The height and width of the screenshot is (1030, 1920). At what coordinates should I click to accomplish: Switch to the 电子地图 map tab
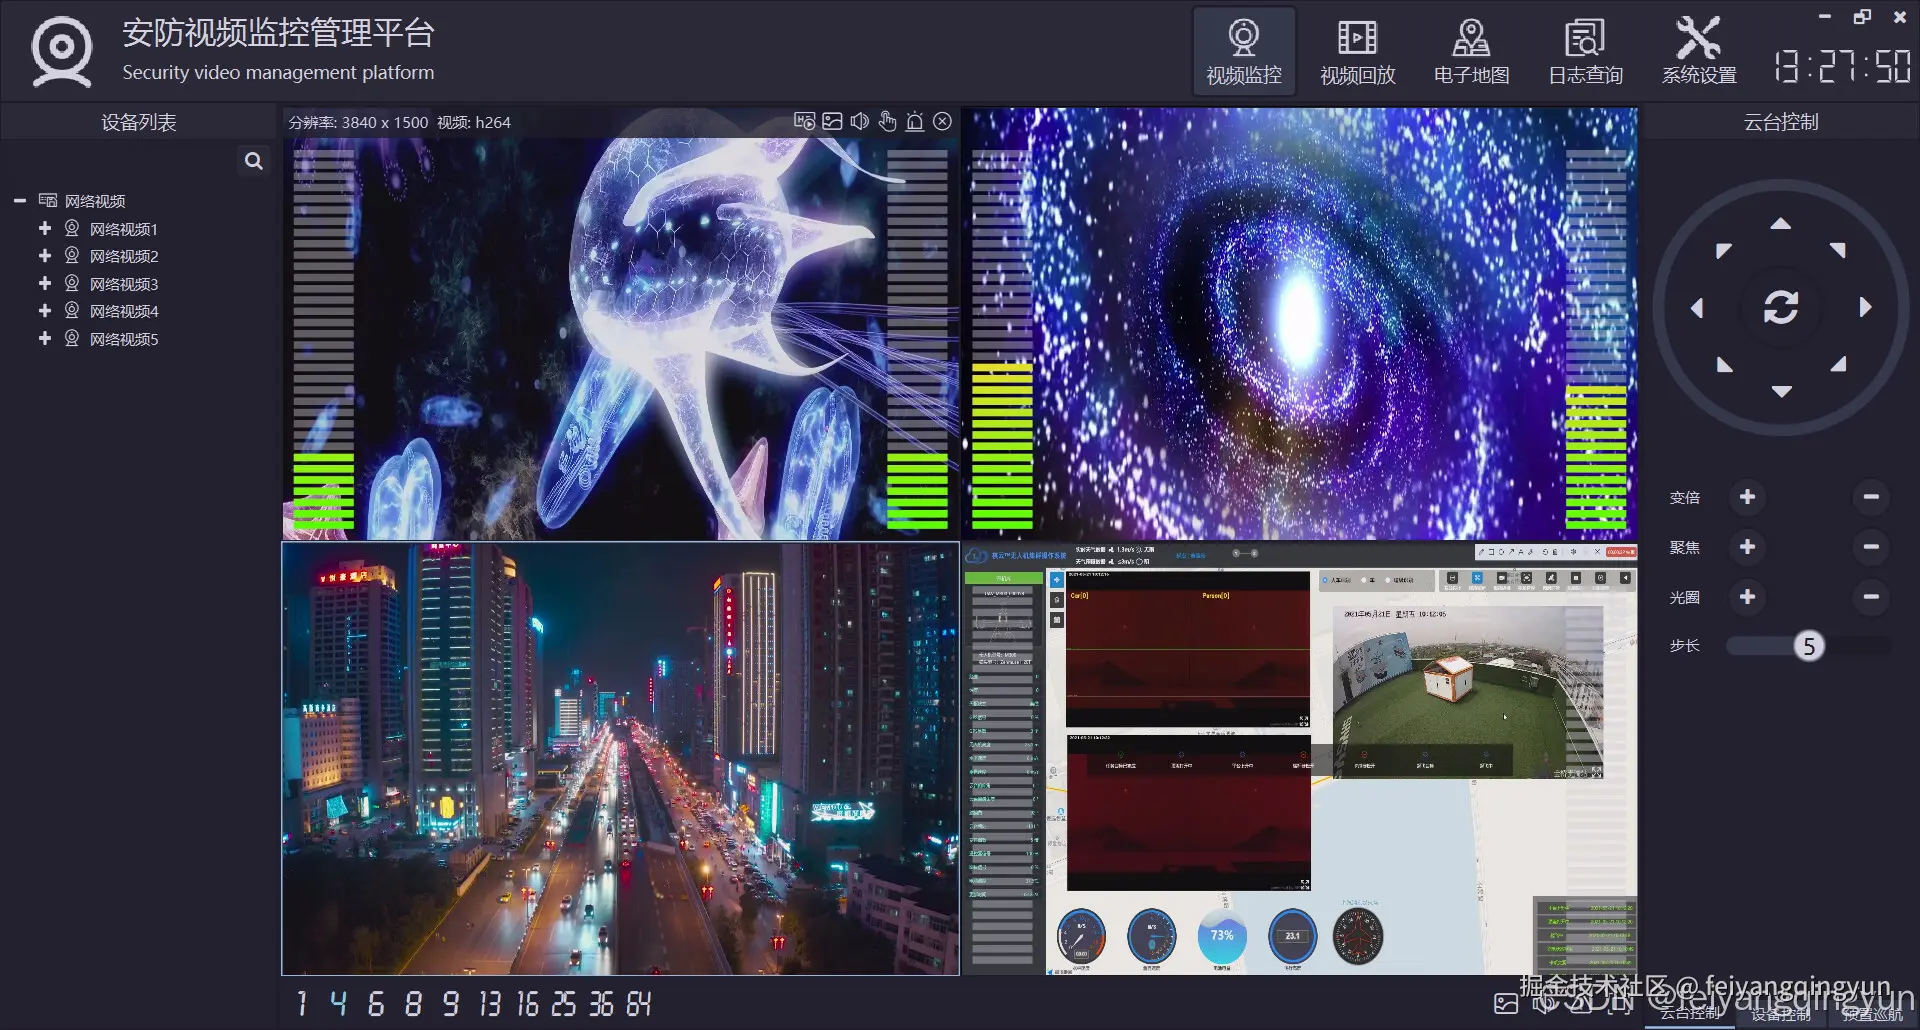click(1471, 52)
